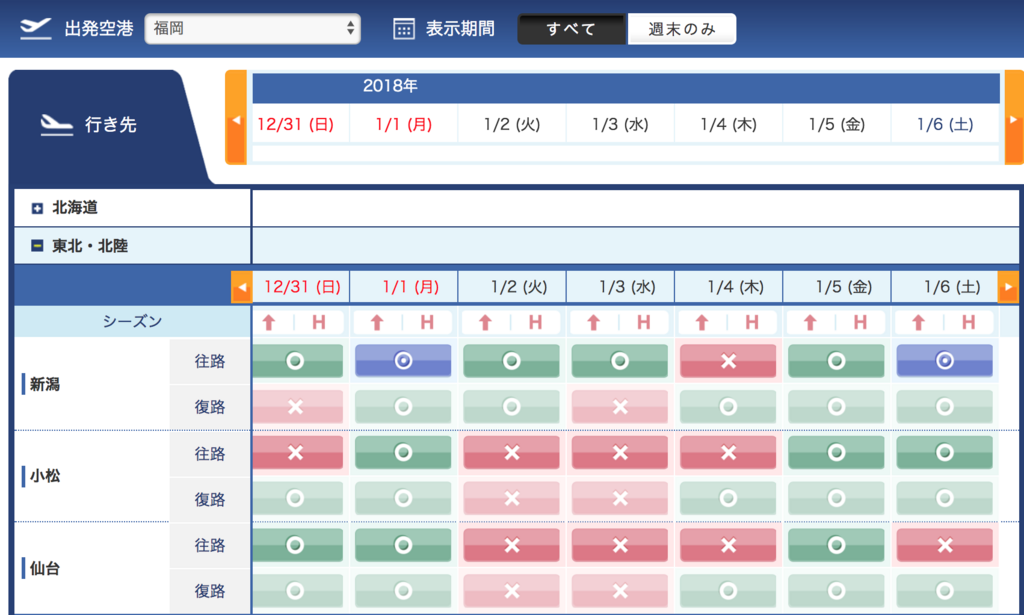Click the left orange arrow in top calendar
This screenshot has width=1024, height=615.
click(x=236, y=118)
